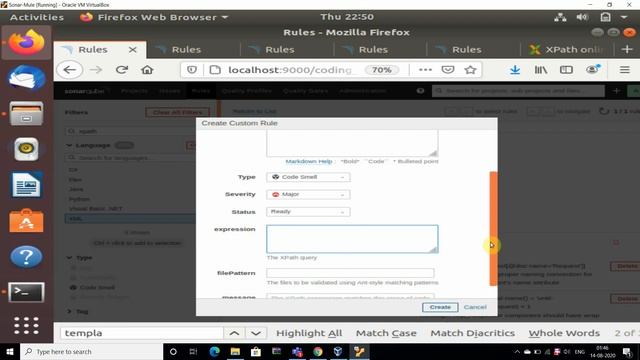This screenshot has height=360, width=640.
Task: Click the Windows 'Type here to search' box
Action: [x=91, y=351]
